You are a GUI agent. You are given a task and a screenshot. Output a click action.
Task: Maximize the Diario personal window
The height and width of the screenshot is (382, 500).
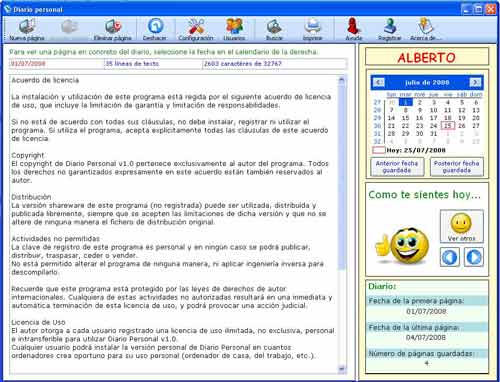[x=479, y=9]
